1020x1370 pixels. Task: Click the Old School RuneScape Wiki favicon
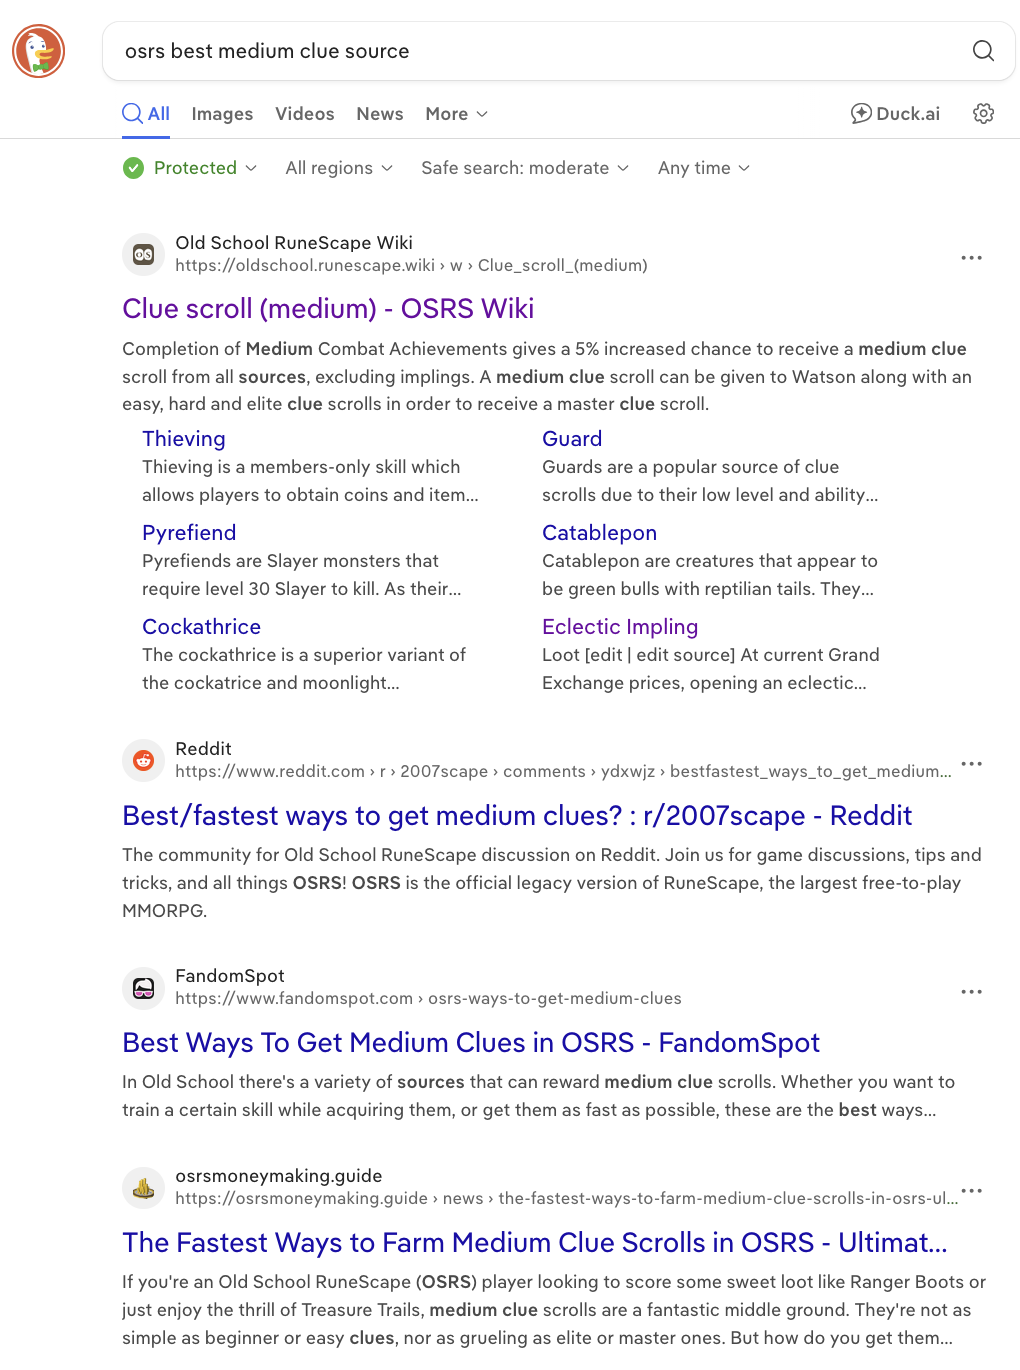click(x=143, y=254)
